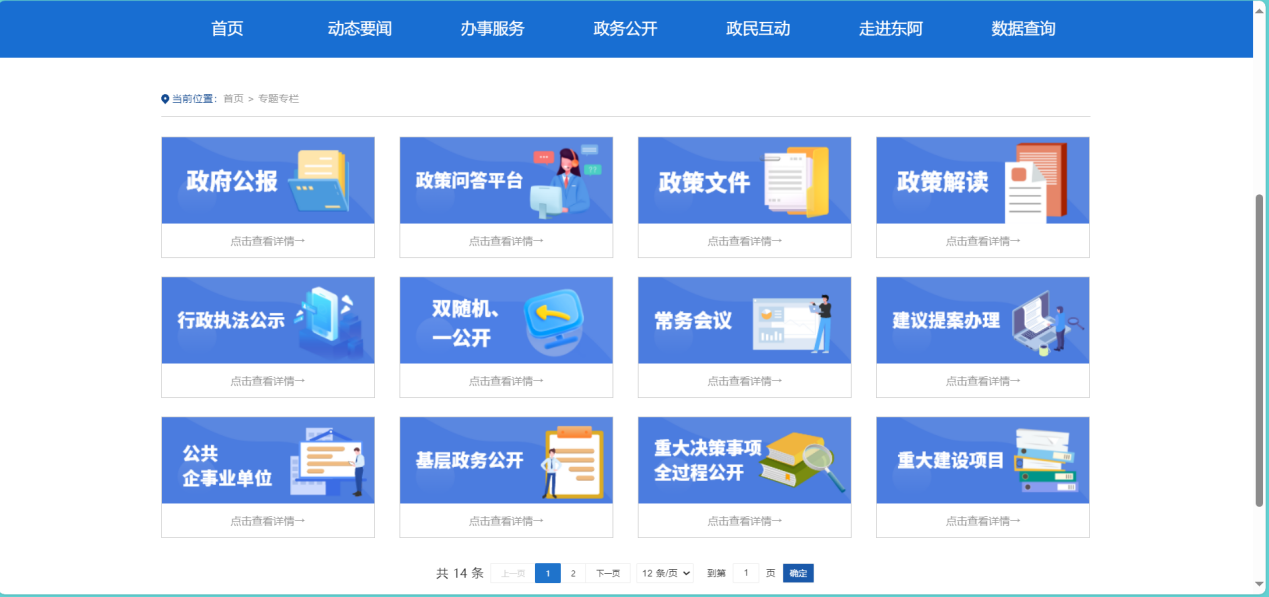Viewport: 1269px width, 597px height.
Task: Click the document stack icon on 政策文件
Action: [x=797, y=181]
